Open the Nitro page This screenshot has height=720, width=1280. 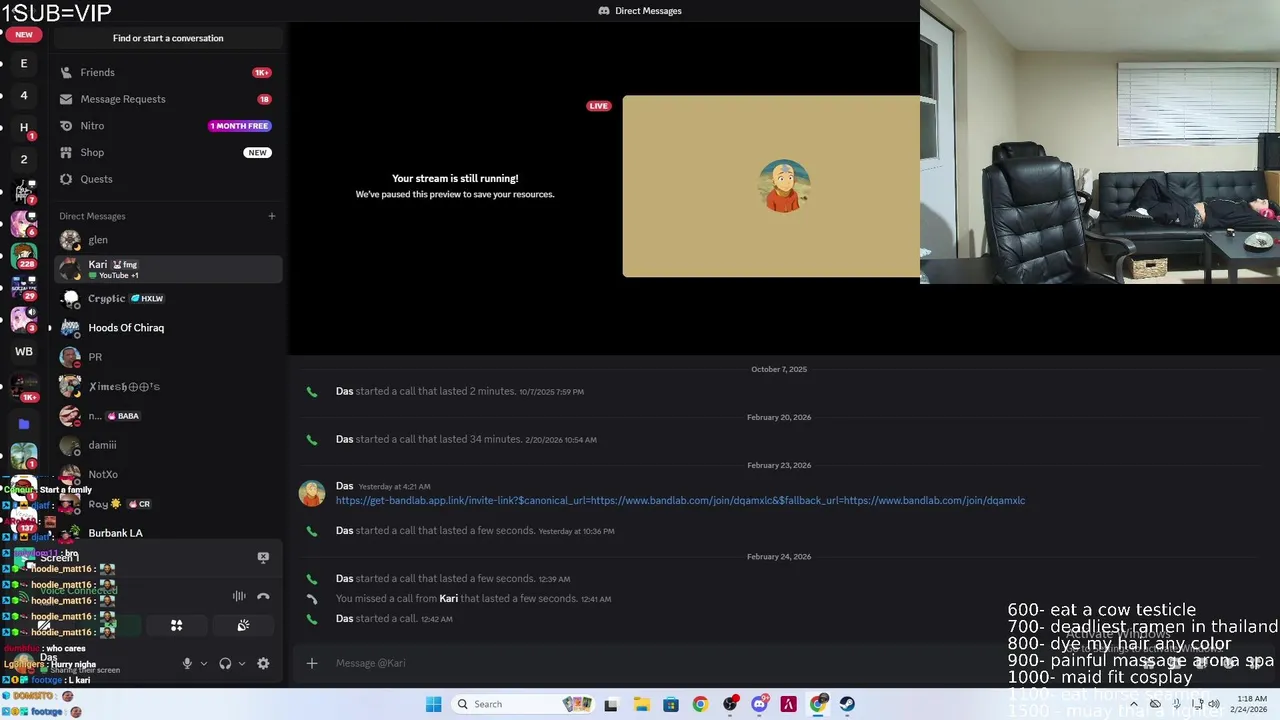tap(168, 126)
